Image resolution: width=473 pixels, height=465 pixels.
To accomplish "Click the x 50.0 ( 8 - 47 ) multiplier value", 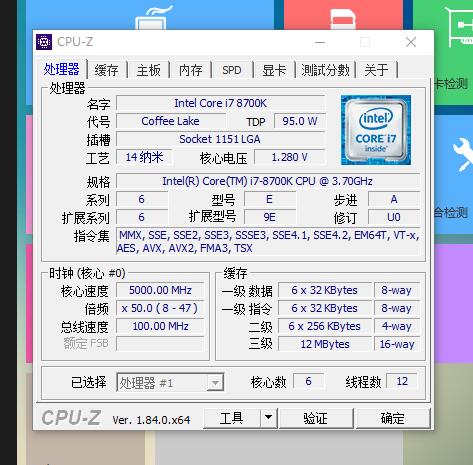I will [x=160, y=308].
